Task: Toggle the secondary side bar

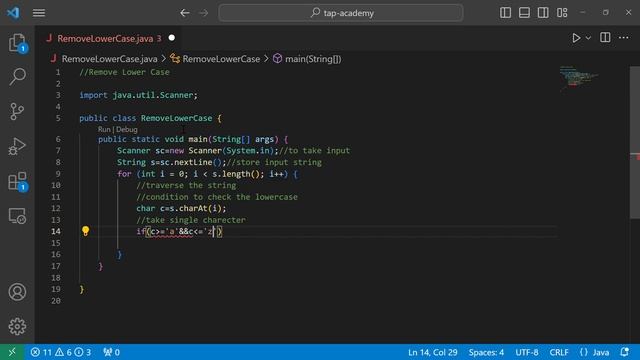Action: point(543,13)
